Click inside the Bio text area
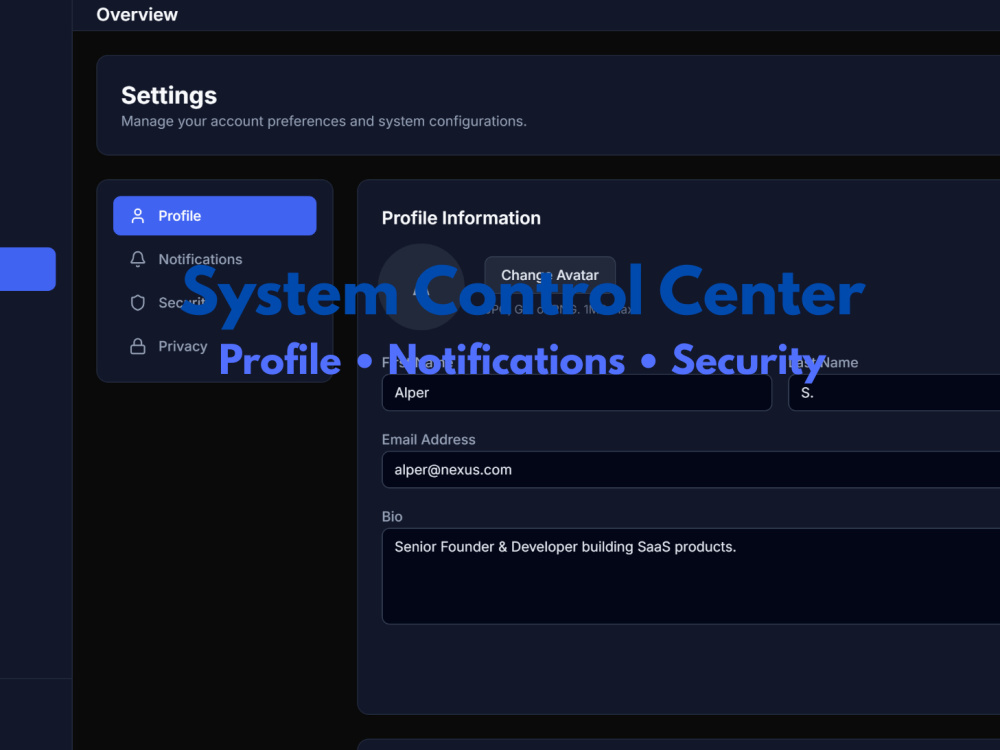Viewport: 1000px width, 750px height. point(691,576)
